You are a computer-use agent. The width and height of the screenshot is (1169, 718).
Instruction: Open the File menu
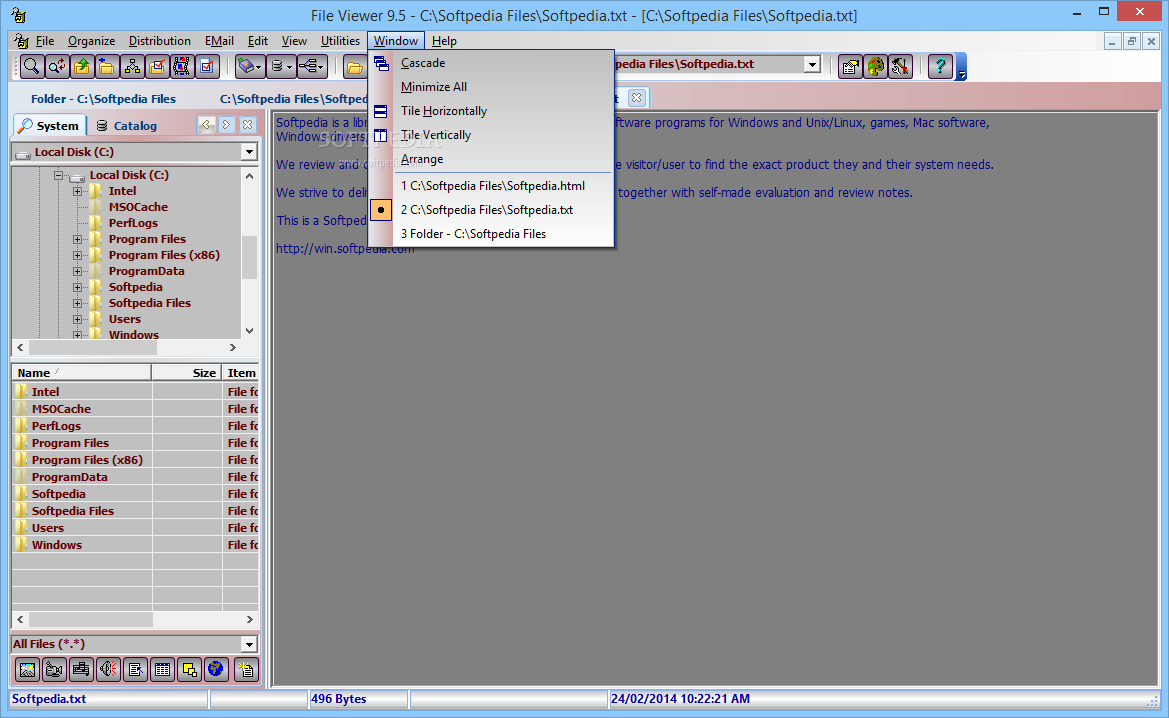coord(45,41)
